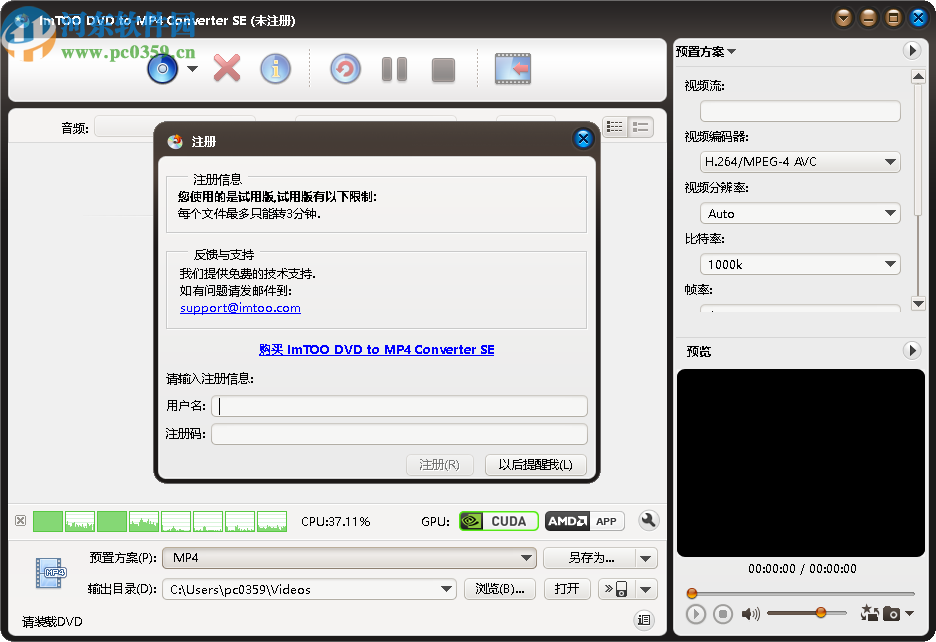Enable CUDA GPU acceleration
Viewport: 936px width, 642px height.
(498, 520)
